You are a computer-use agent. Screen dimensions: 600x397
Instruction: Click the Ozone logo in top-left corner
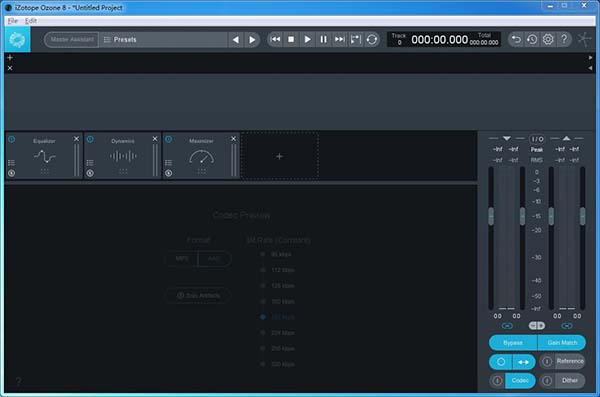(17, 39)
